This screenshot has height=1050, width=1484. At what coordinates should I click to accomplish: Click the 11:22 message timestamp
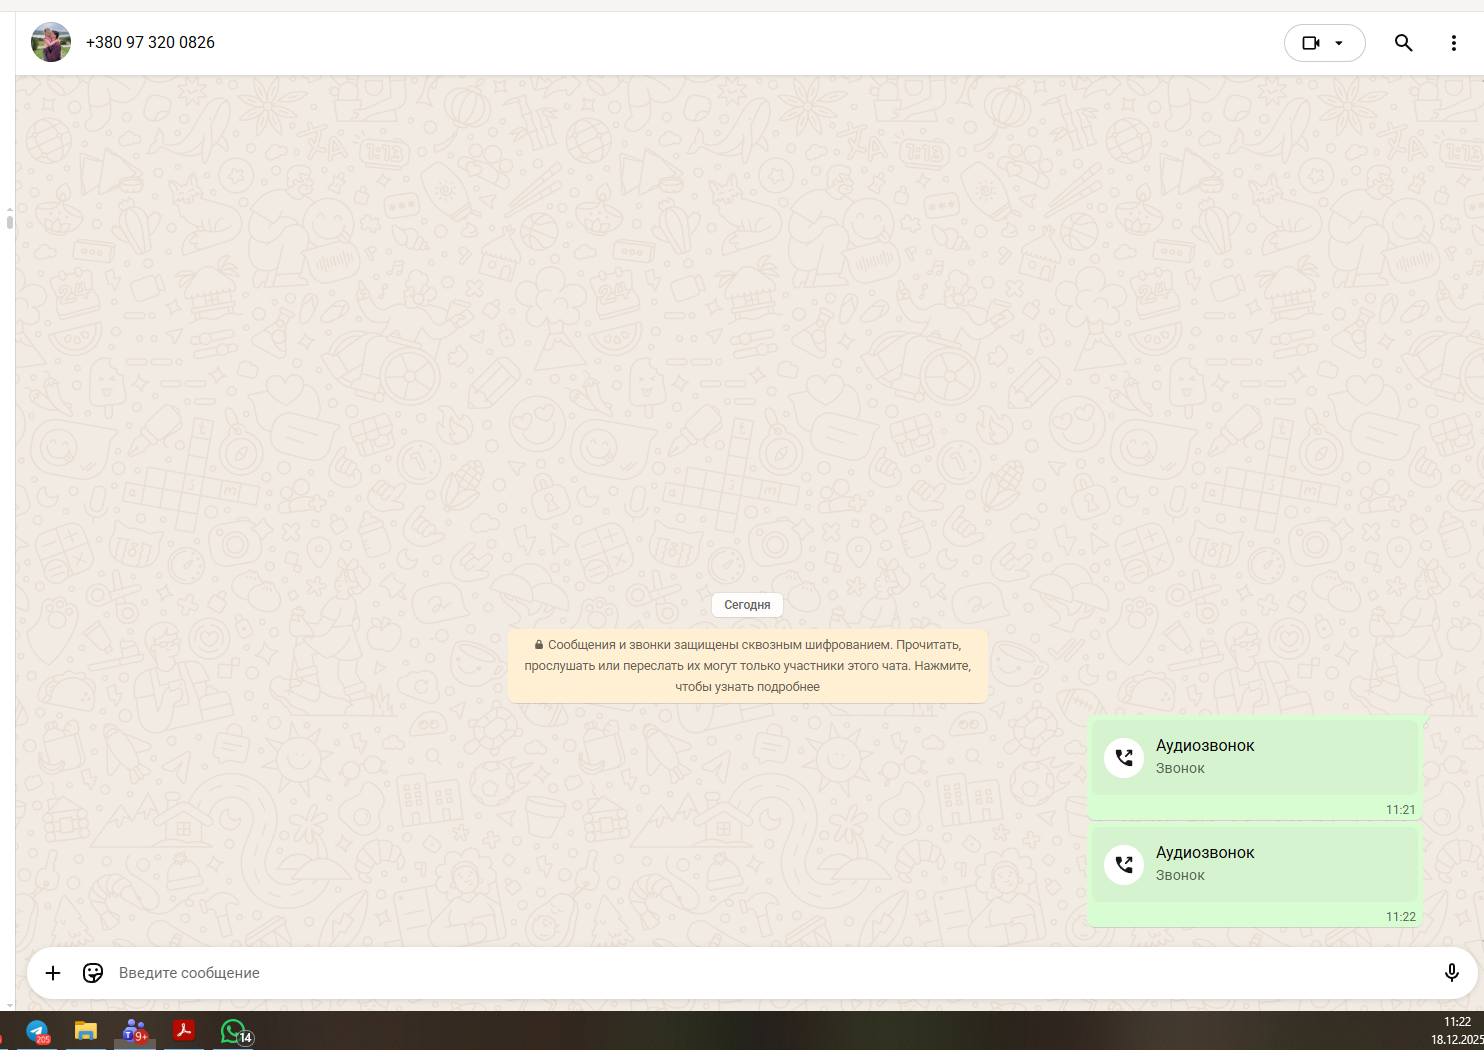point(1401,917)
